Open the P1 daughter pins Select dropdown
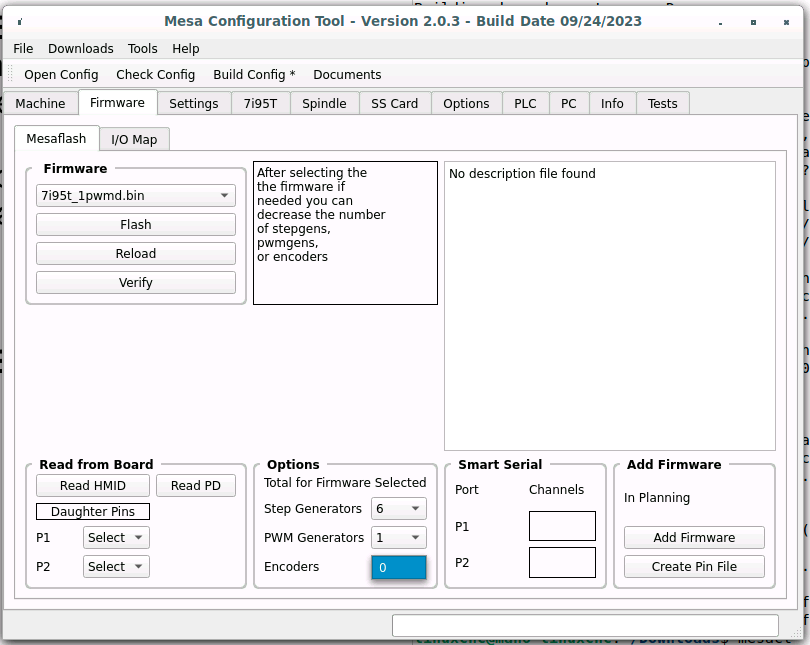The image size is (810, 645). pos(116,538)
